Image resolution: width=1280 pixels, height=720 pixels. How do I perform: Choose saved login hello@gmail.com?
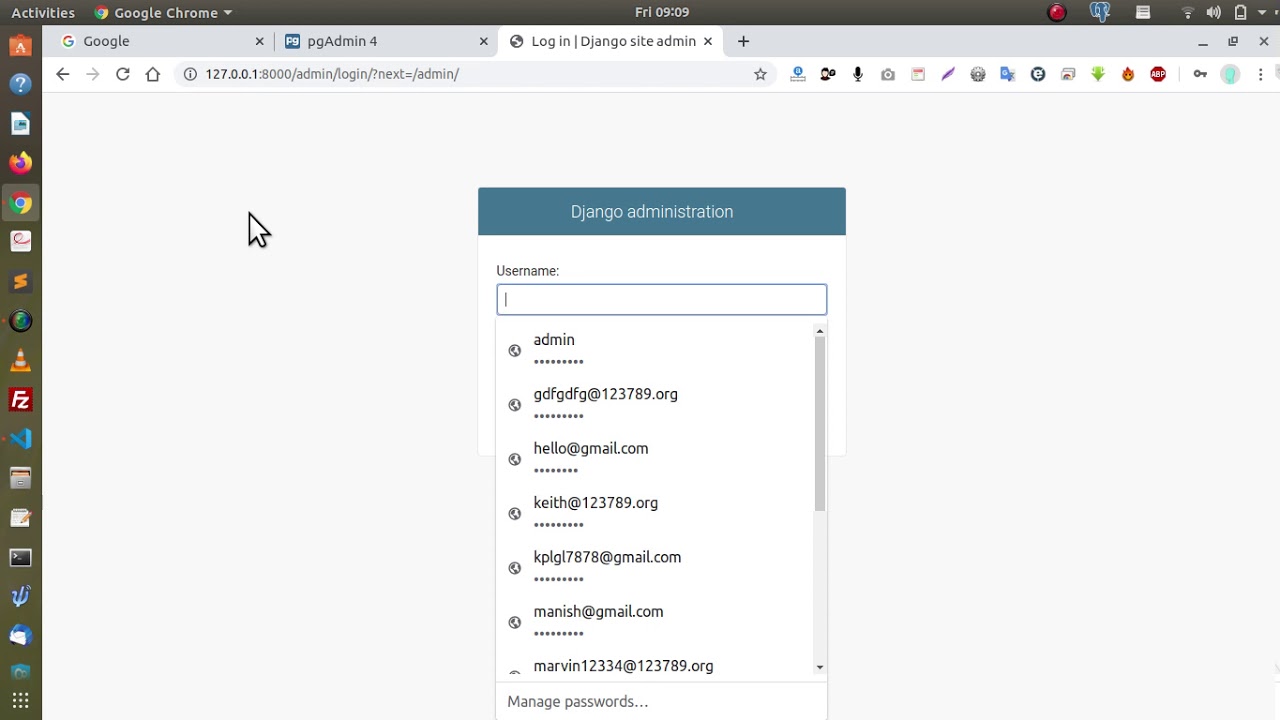coord(655,459)
